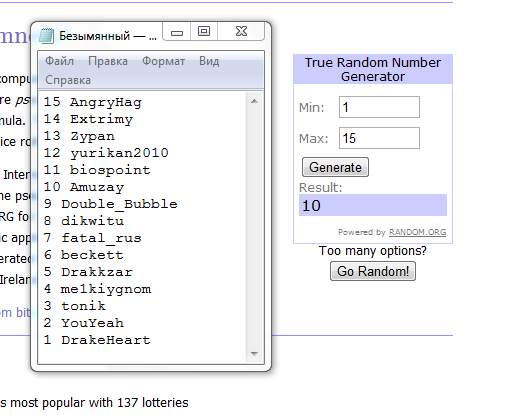
Task: Click the Notepad icon in title bar
Action: tap(46, 35)
